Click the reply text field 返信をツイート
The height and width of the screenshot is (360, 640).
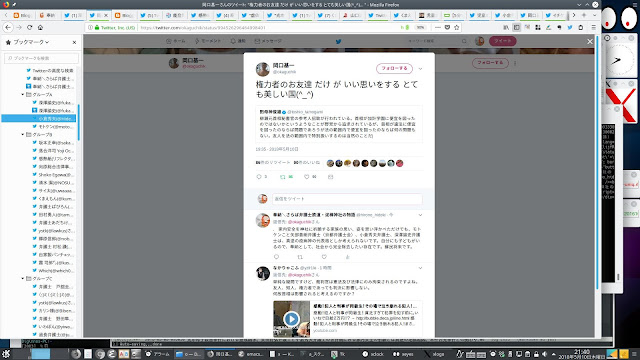click(x=347, y=199)
